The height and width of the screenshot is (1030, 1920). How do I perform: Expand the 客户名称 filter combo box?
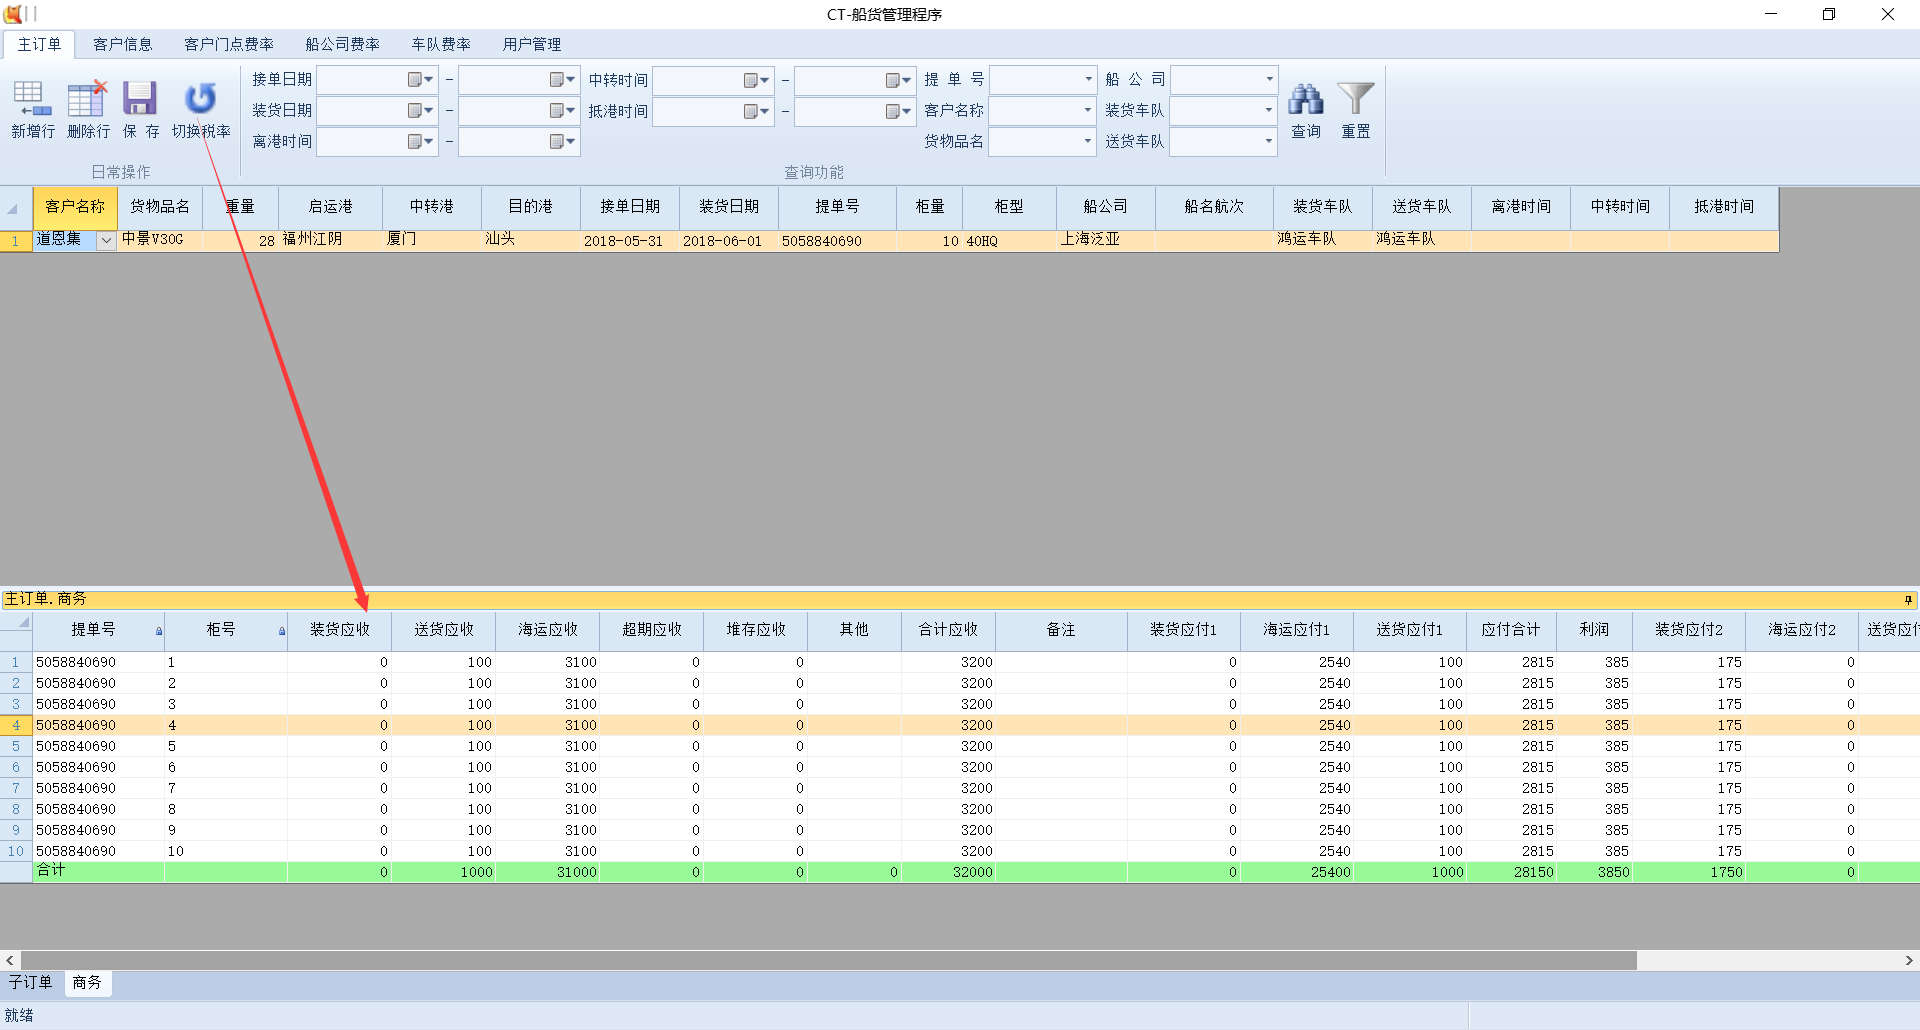click(x=1088, y=110)
